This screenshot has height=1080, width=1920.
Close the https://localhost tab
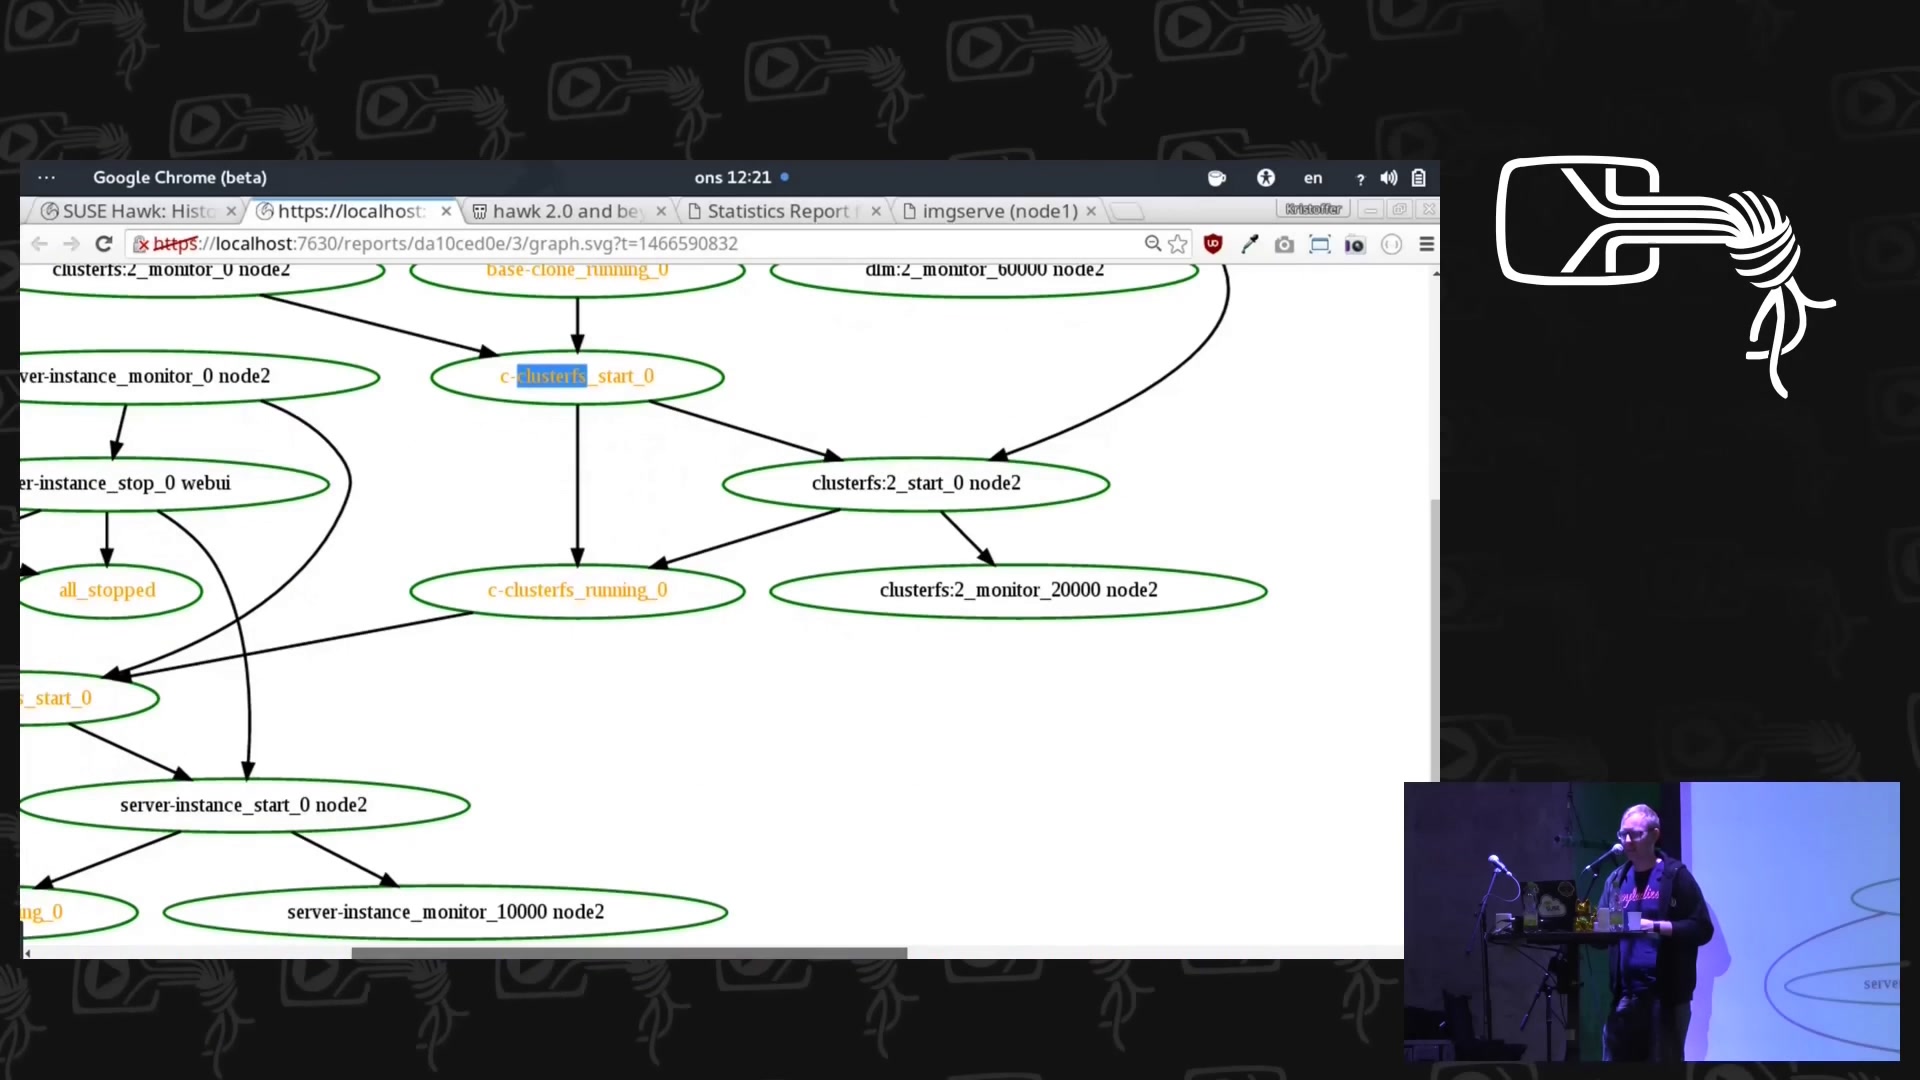pyautogui.click(x=446, y=211)
